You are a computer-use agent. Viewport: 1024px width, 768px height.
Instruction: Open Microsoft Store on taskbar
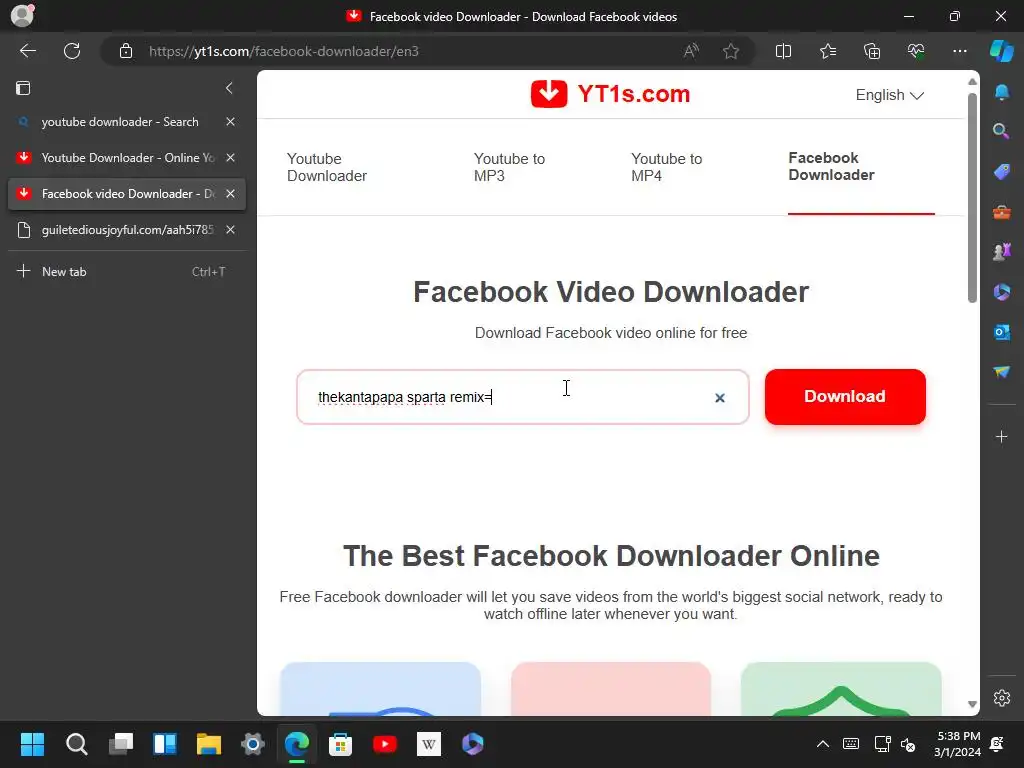coord(340,743)
